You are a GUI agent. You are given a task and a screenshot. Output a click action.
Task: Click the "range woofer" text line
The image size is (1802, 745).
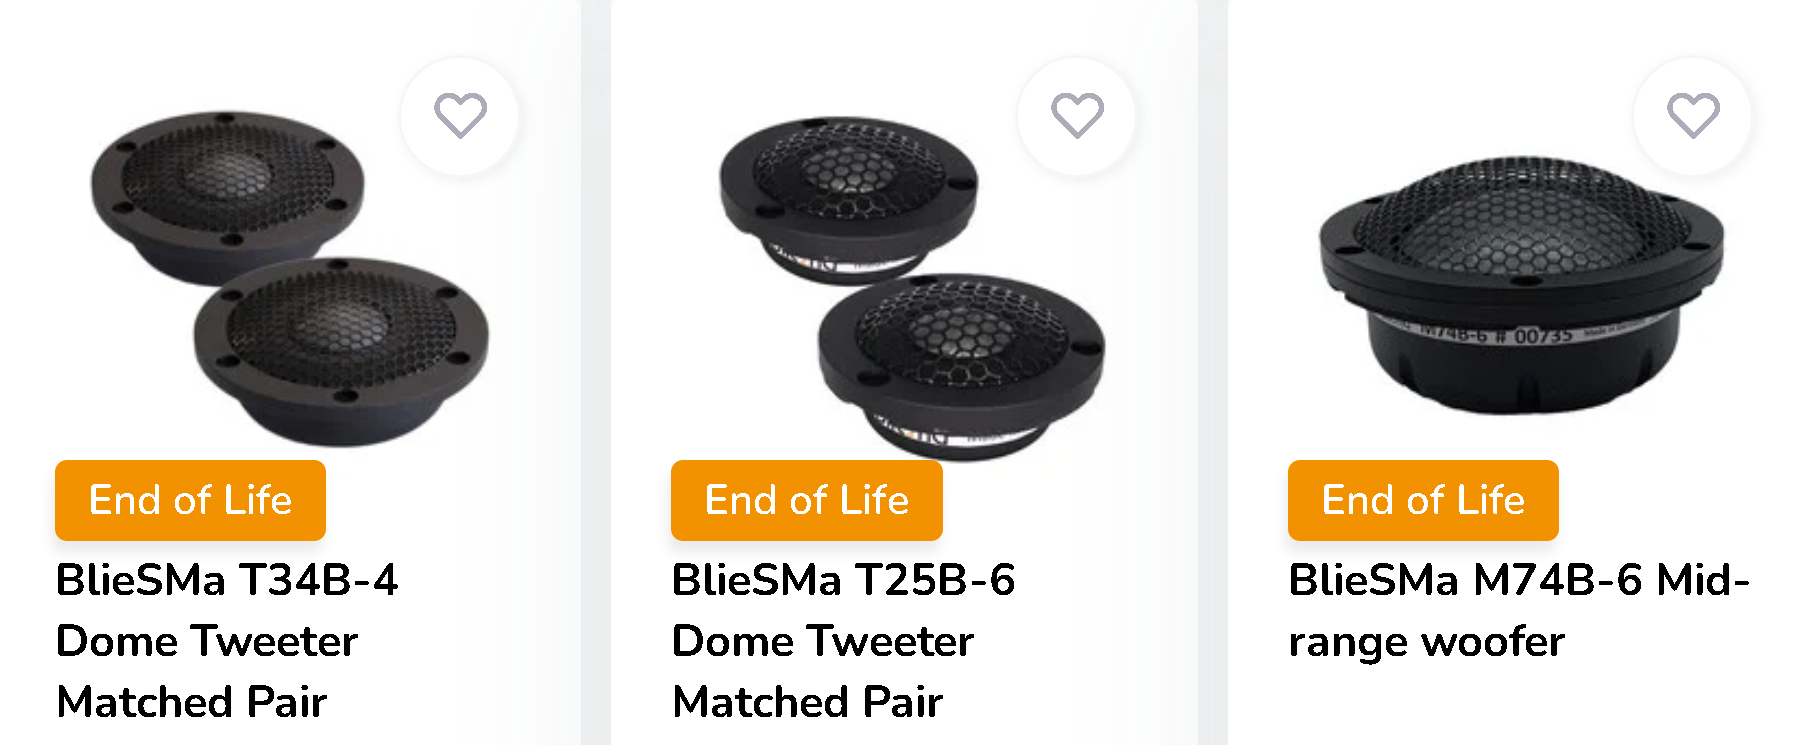point(1426,642)
